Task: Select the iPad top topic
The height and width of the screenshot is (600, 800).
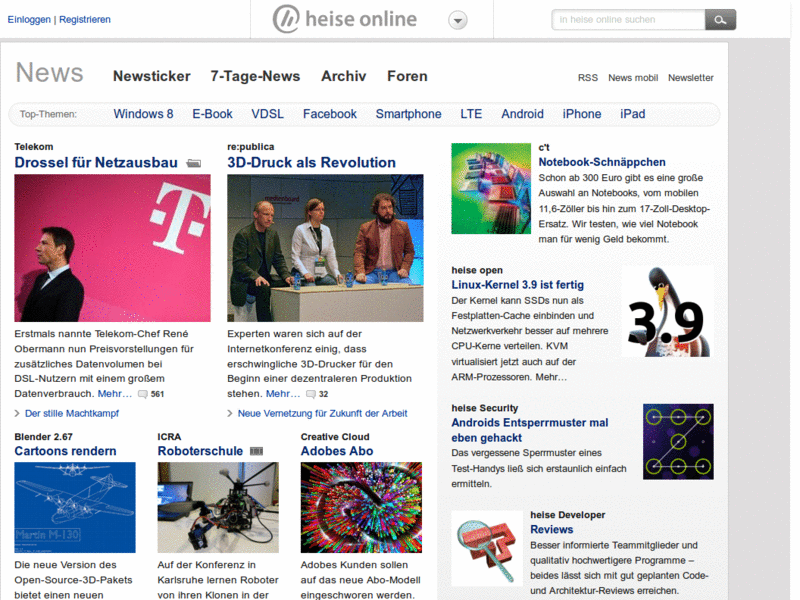Action: [633, 114]
